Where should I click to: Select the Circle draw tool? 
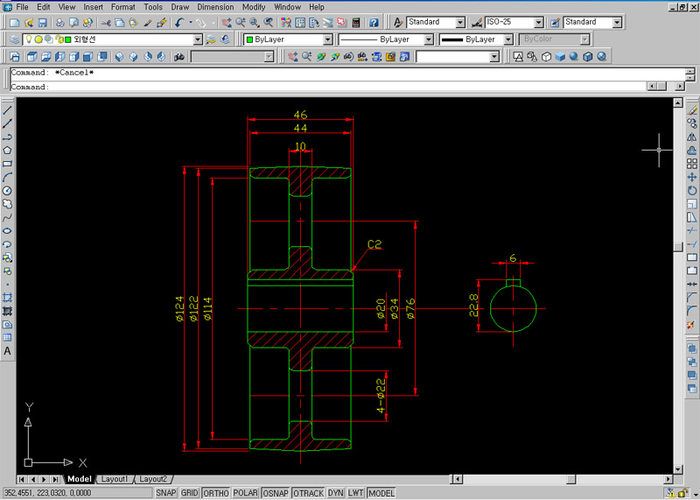pos(7,191)
